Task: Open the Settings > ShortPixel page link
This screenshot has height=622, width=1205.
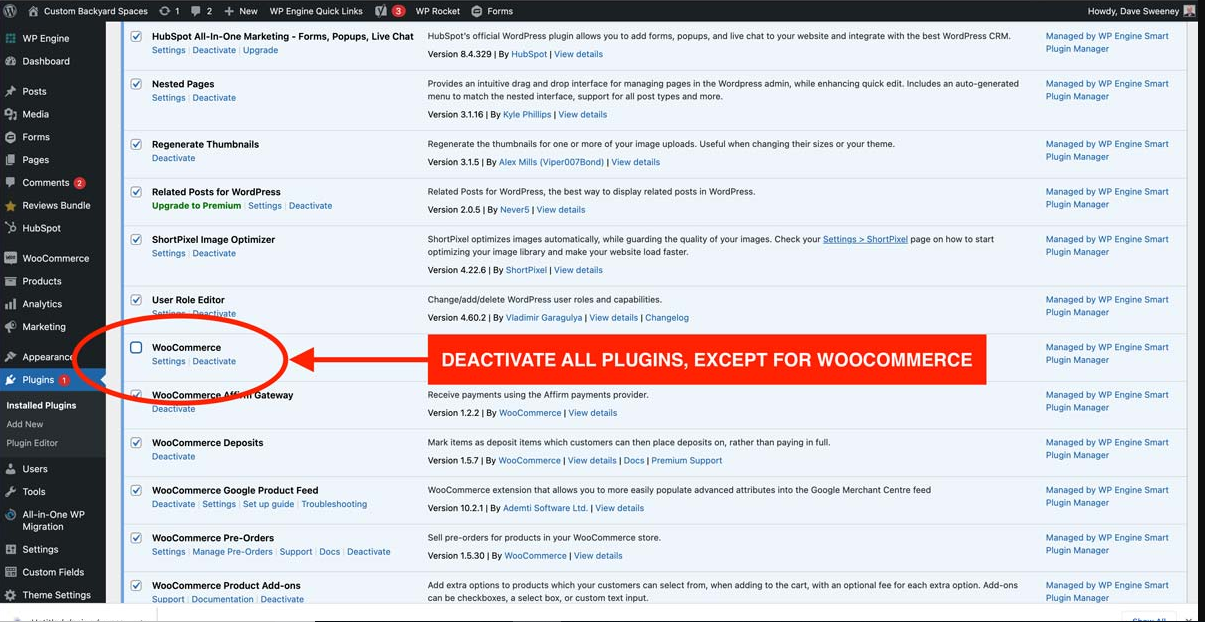Action: tap(865, 240)
